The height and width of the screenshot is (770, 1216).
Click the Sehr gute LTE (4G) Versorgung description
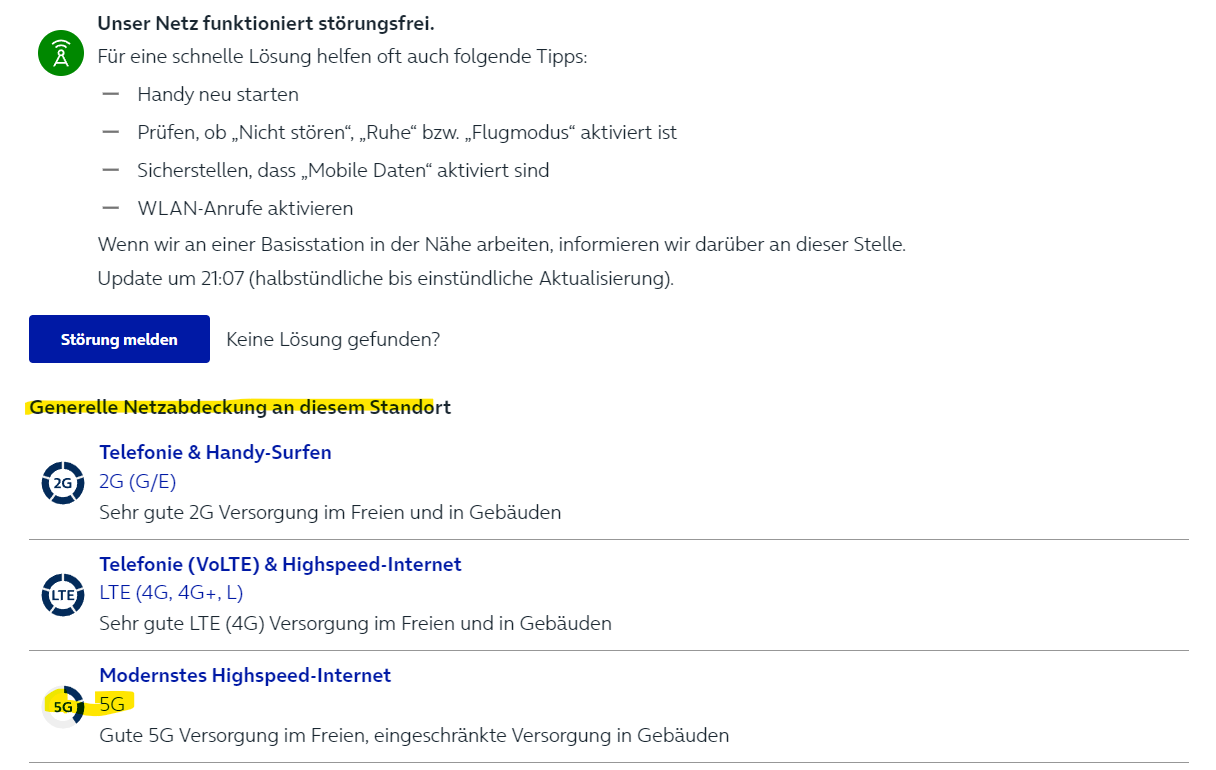point(355,624)
